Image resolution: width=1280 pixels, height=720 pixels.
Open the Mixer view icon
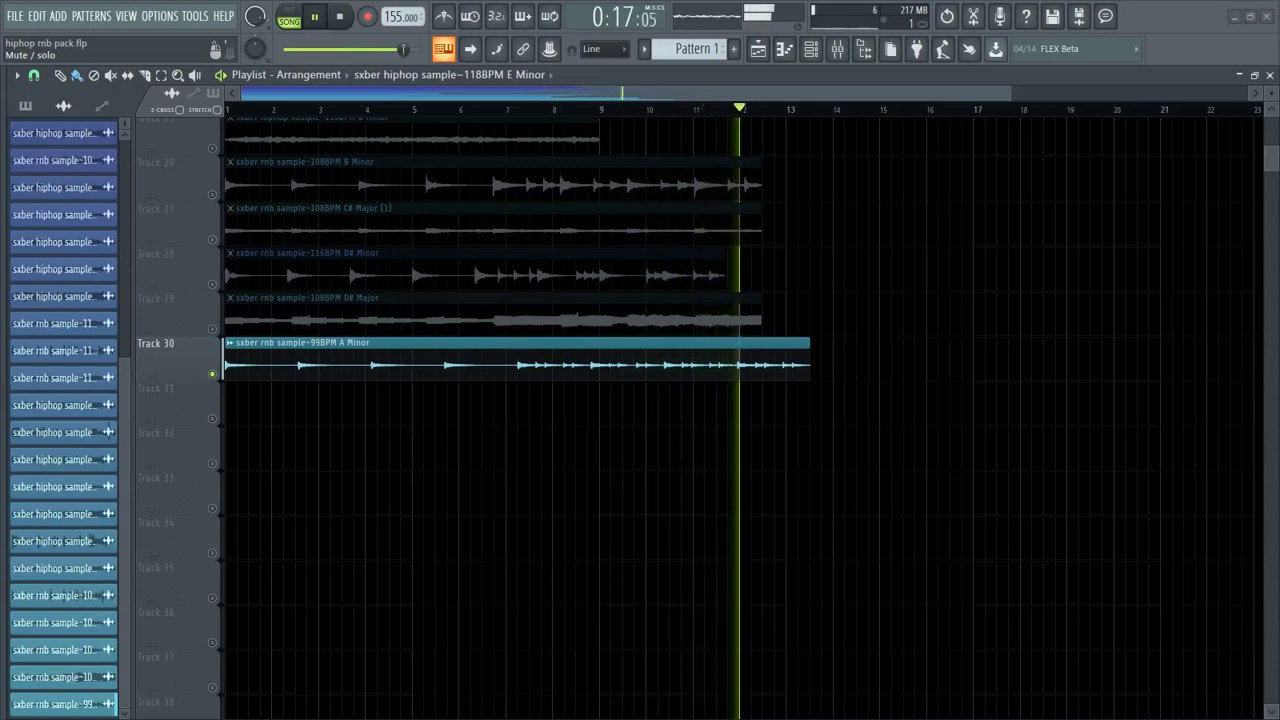[x=838, y=49]
